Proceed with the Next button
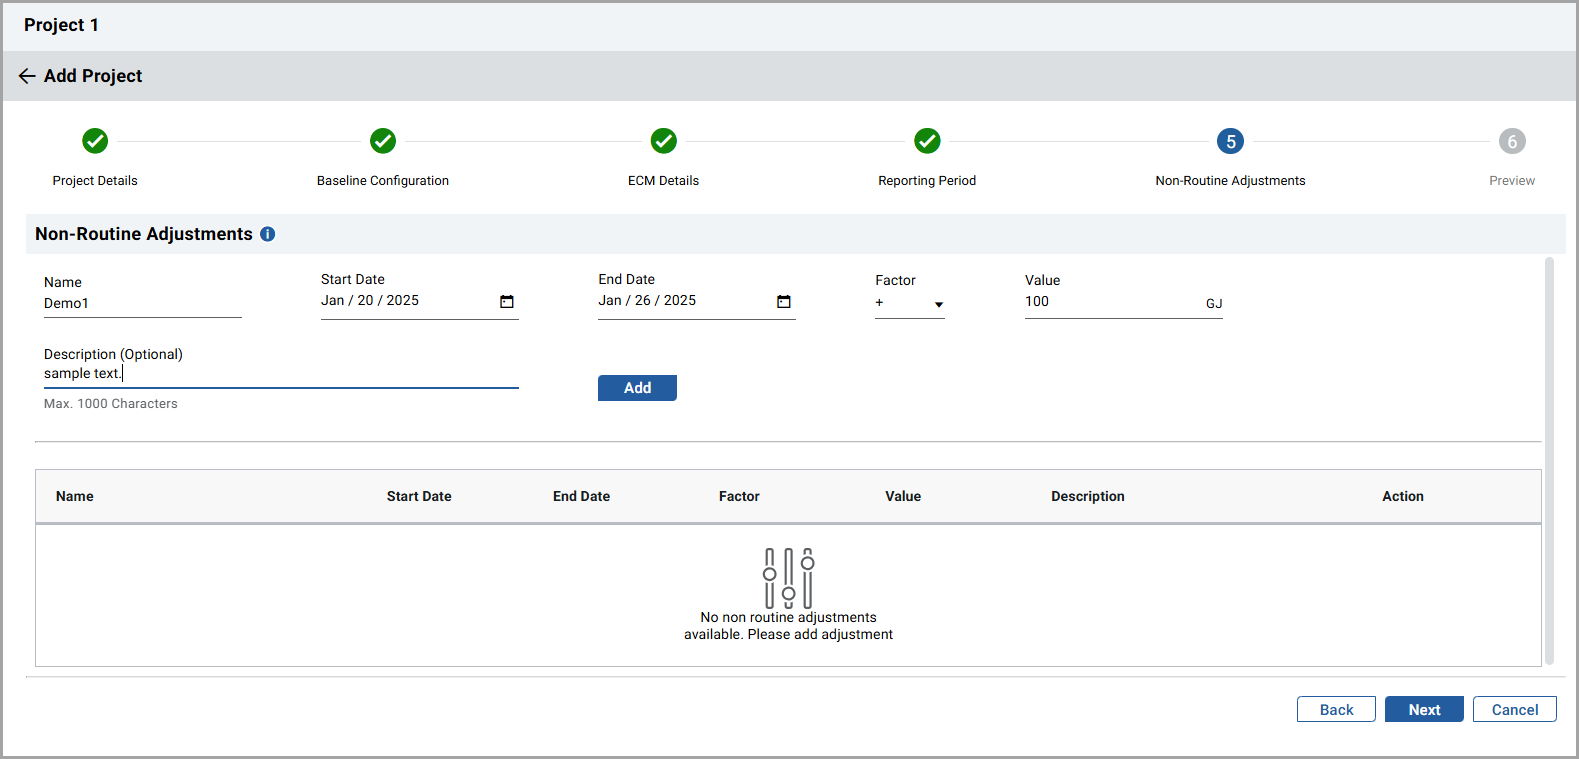1579x759 pixels. coord(1424,709)
